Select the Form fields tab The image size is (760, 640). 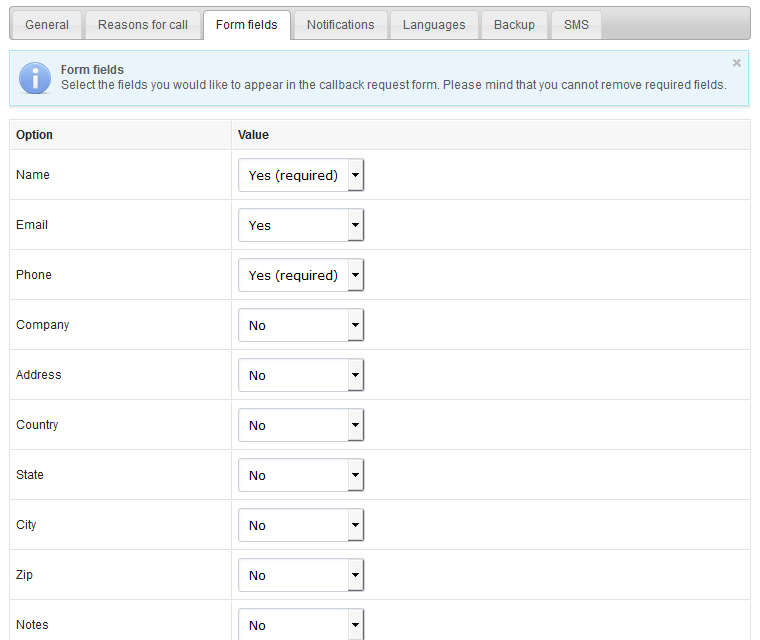[x=247, y=25]
